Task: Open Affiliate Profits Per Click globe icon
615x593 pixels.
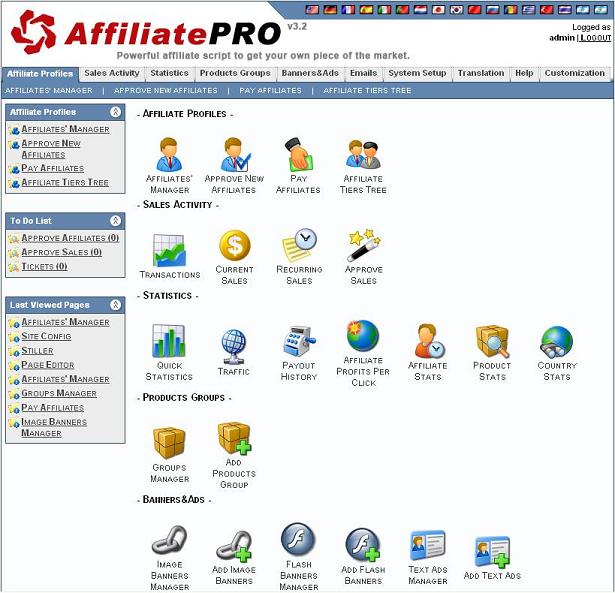Action: click(363, 336)
